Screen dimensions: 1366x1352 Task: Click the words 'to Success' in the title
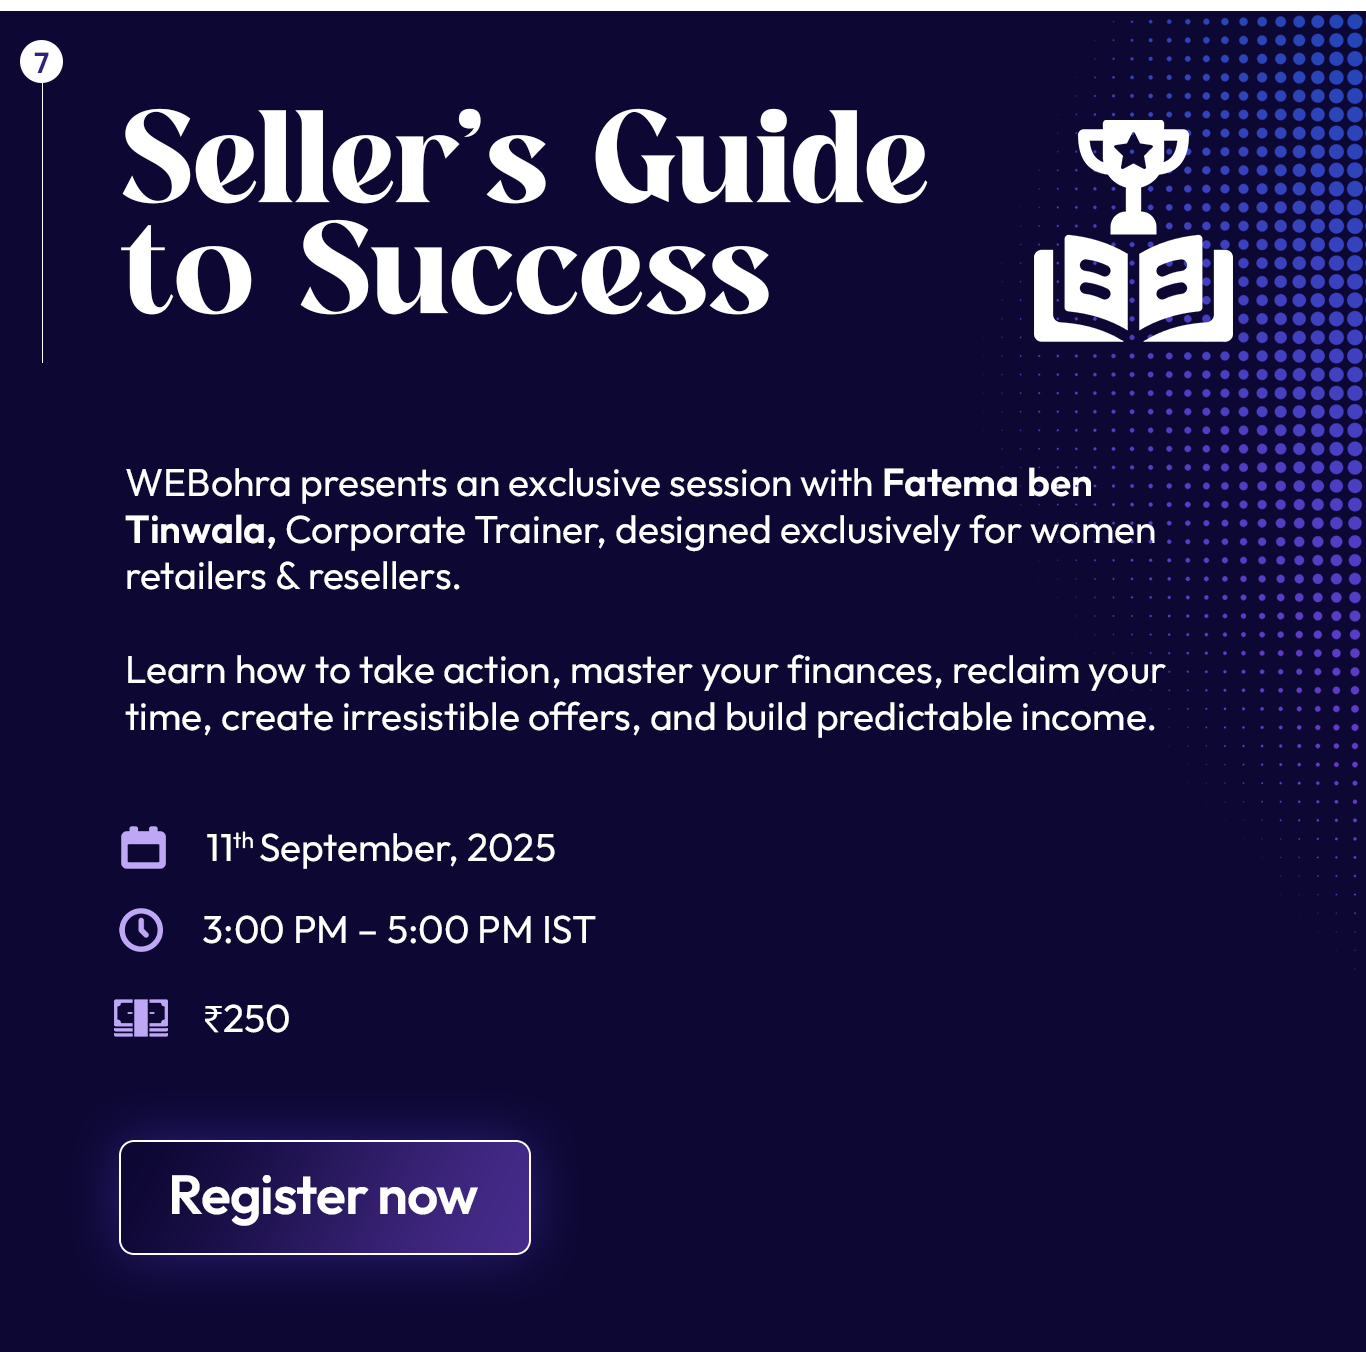click(x=445, y=270)
